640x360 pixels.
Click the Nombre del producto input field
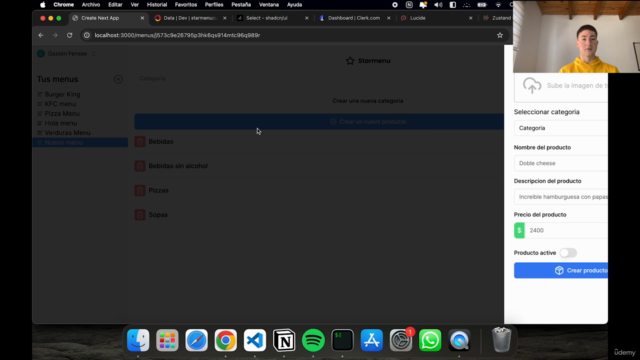pyautogui.click(x=561, y=163)
